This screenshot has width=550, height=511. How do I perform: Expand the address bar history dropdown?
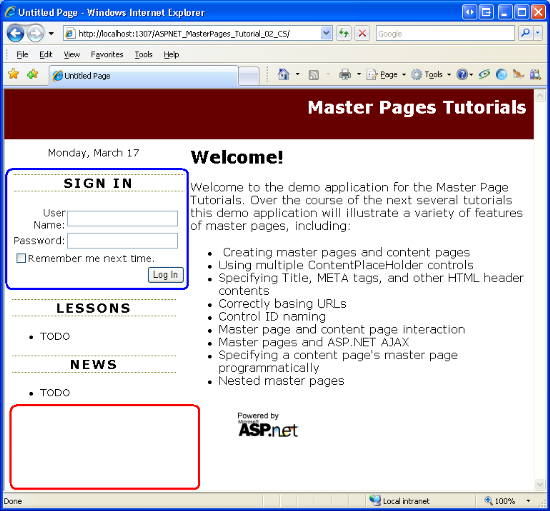coord(326,34)
